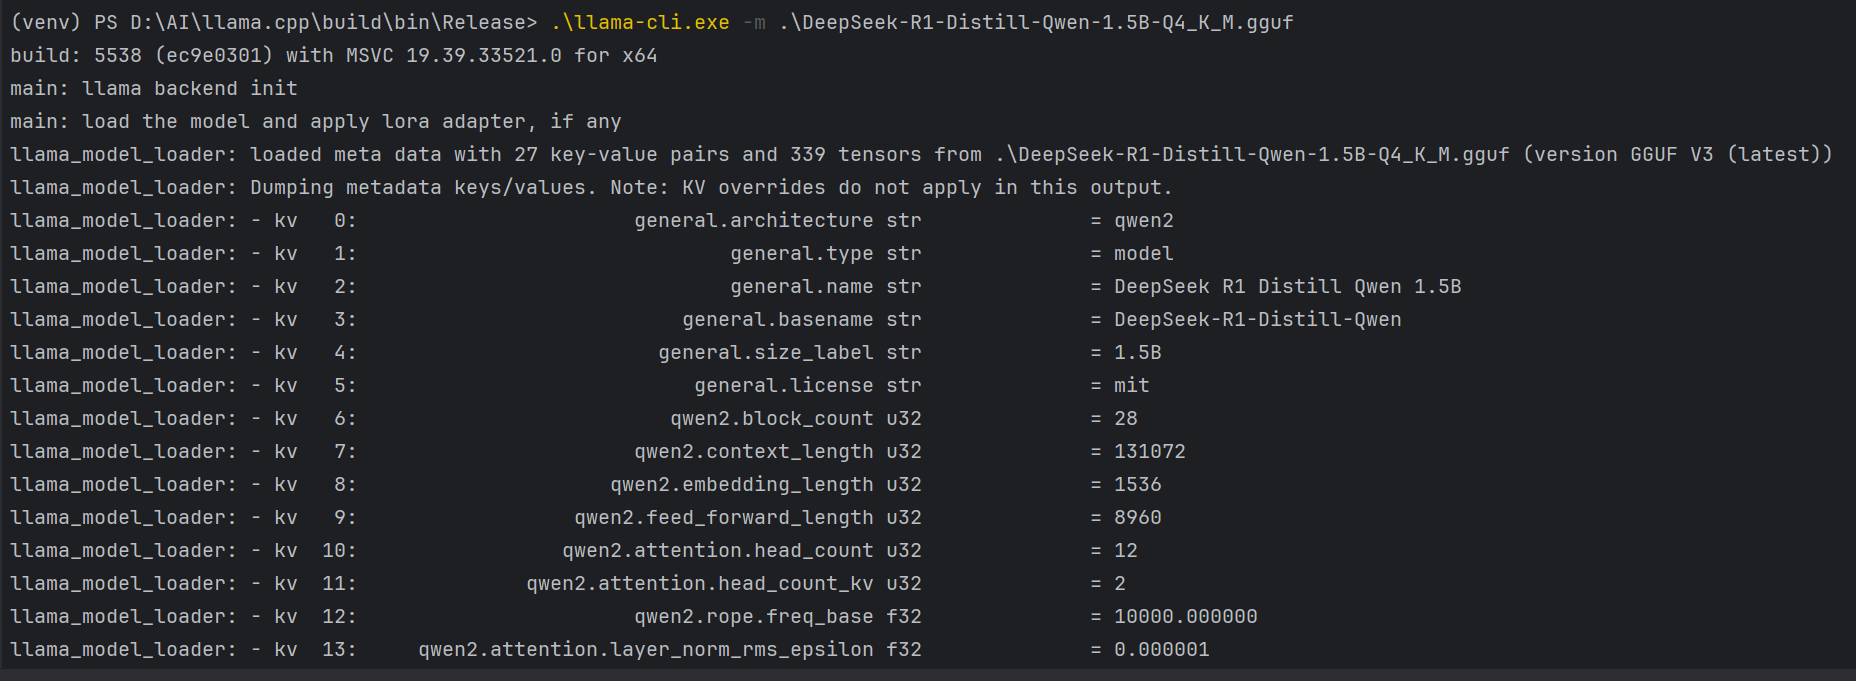Click the "general.license" key
Screen dimensions: 1856x681
click(784, 385)
